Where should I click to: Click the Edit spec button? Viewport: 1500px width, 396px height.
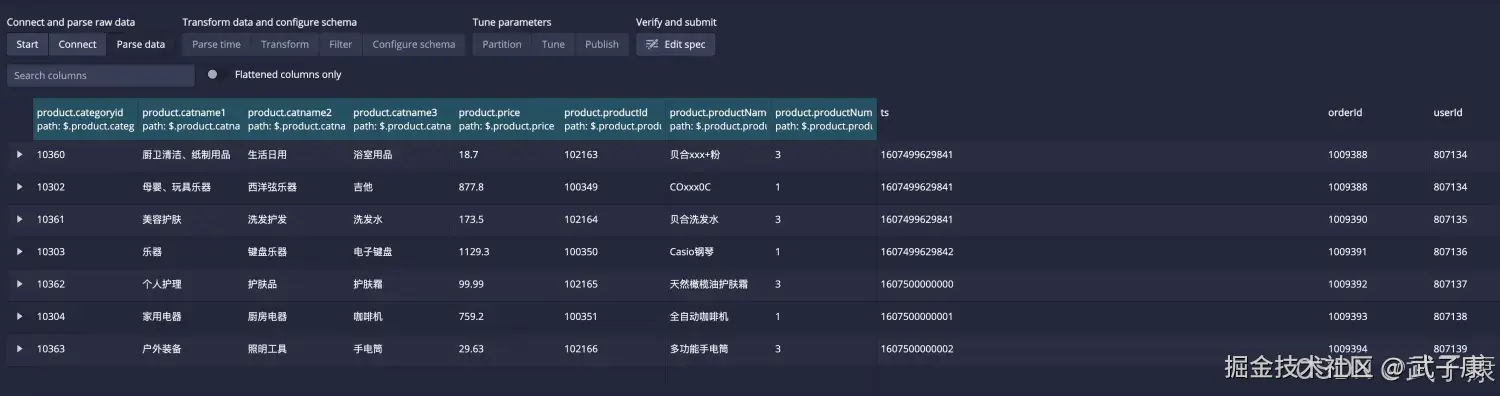[x=676, y=44]
